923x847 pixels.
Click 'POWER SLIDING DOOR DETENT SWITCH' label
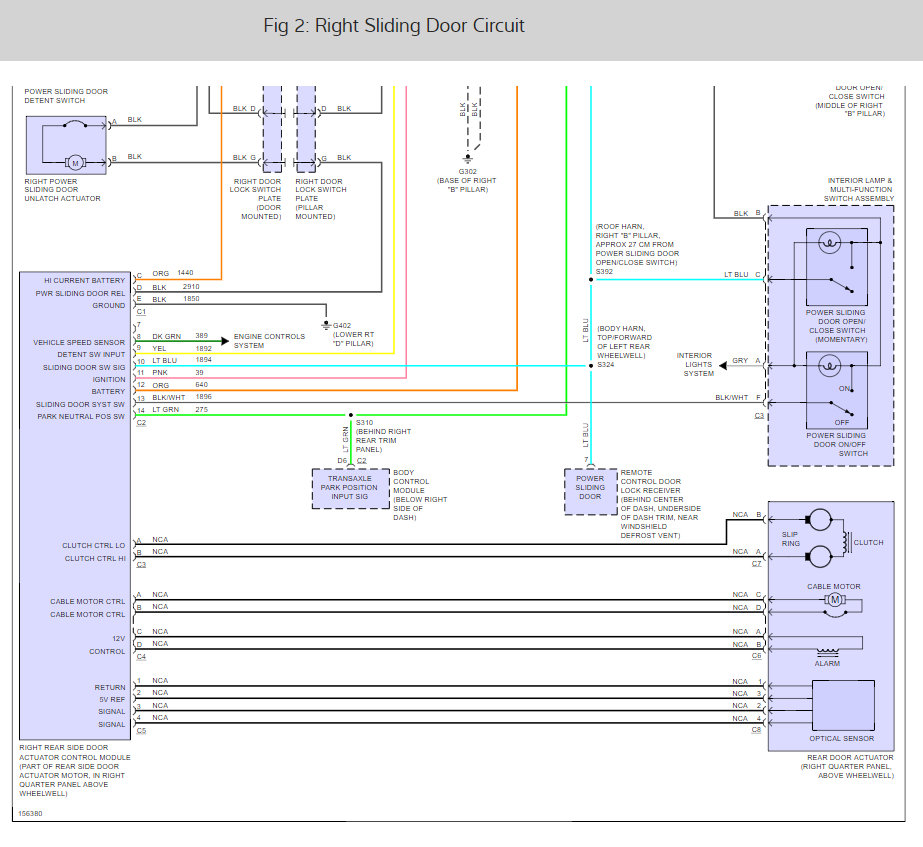point(66,96)
